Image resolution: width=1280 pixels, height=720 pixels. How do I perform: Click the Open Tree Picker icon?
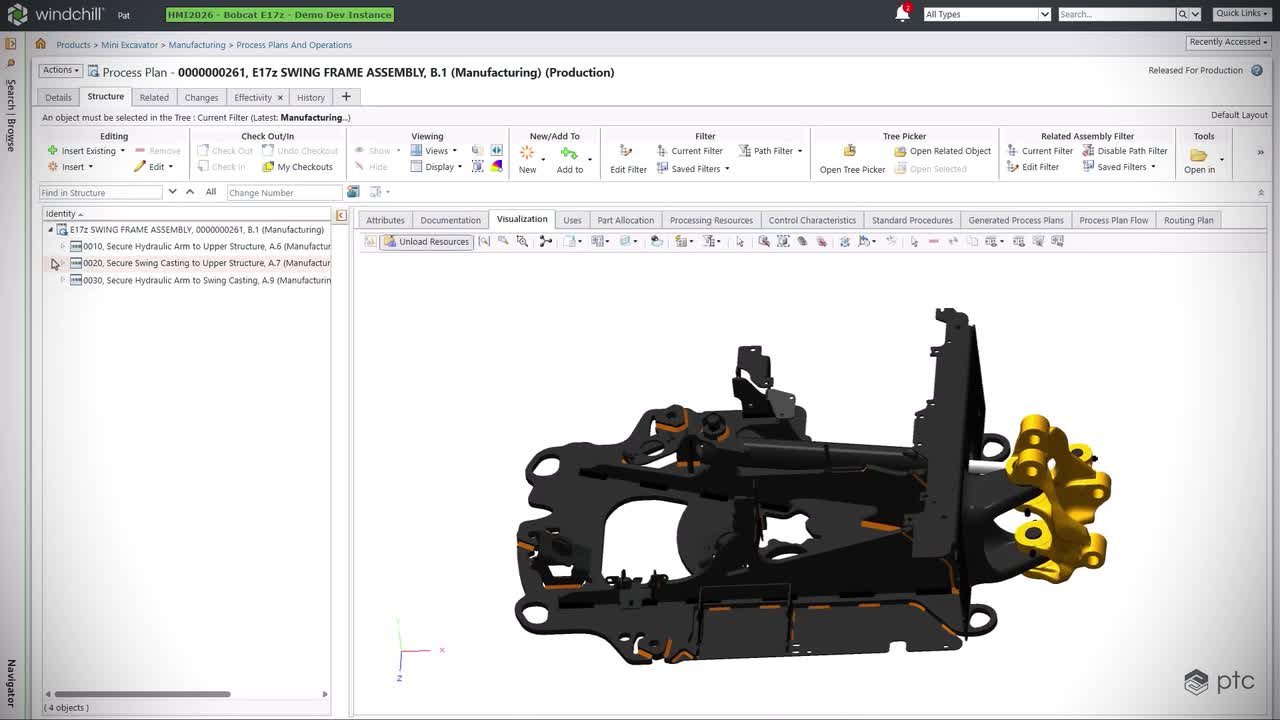850,151
